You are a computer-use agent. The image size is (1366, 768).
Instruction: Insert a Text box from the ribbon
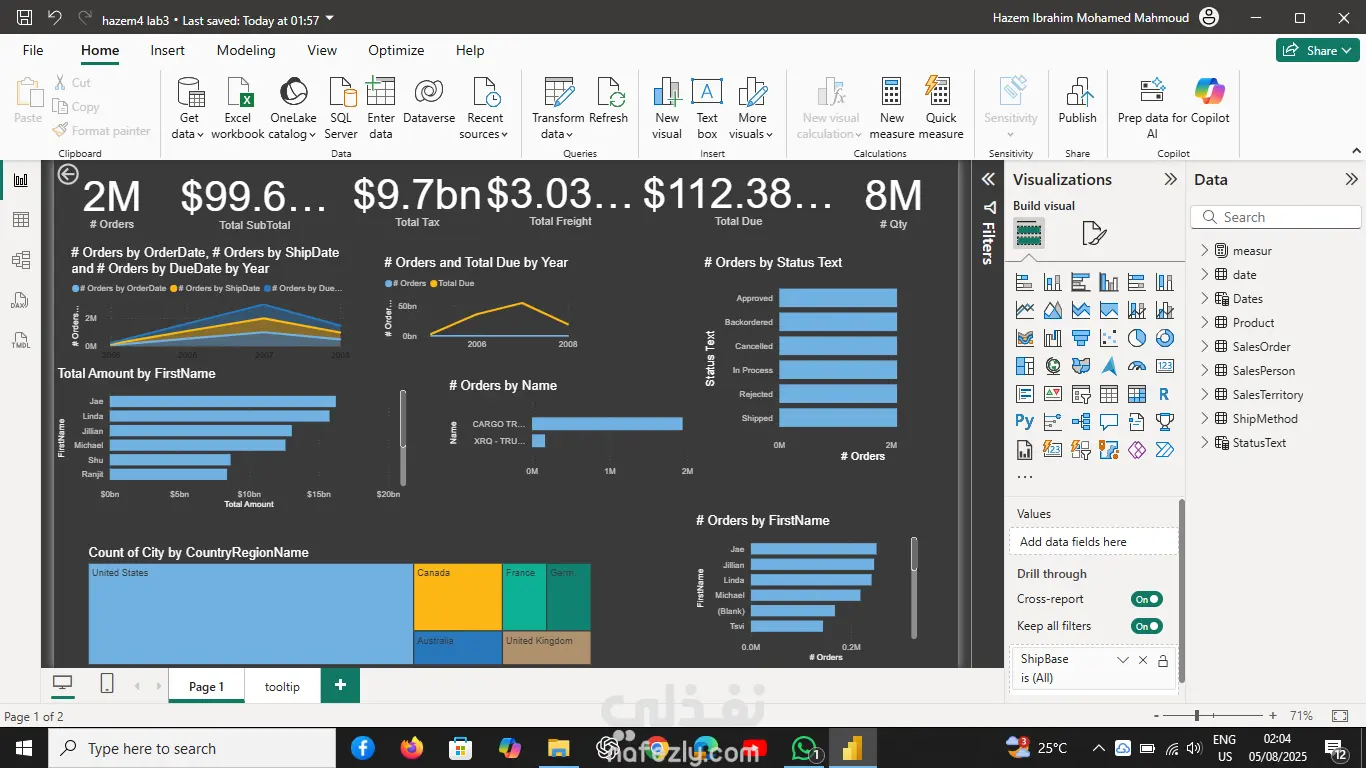(x=707, y=93)
